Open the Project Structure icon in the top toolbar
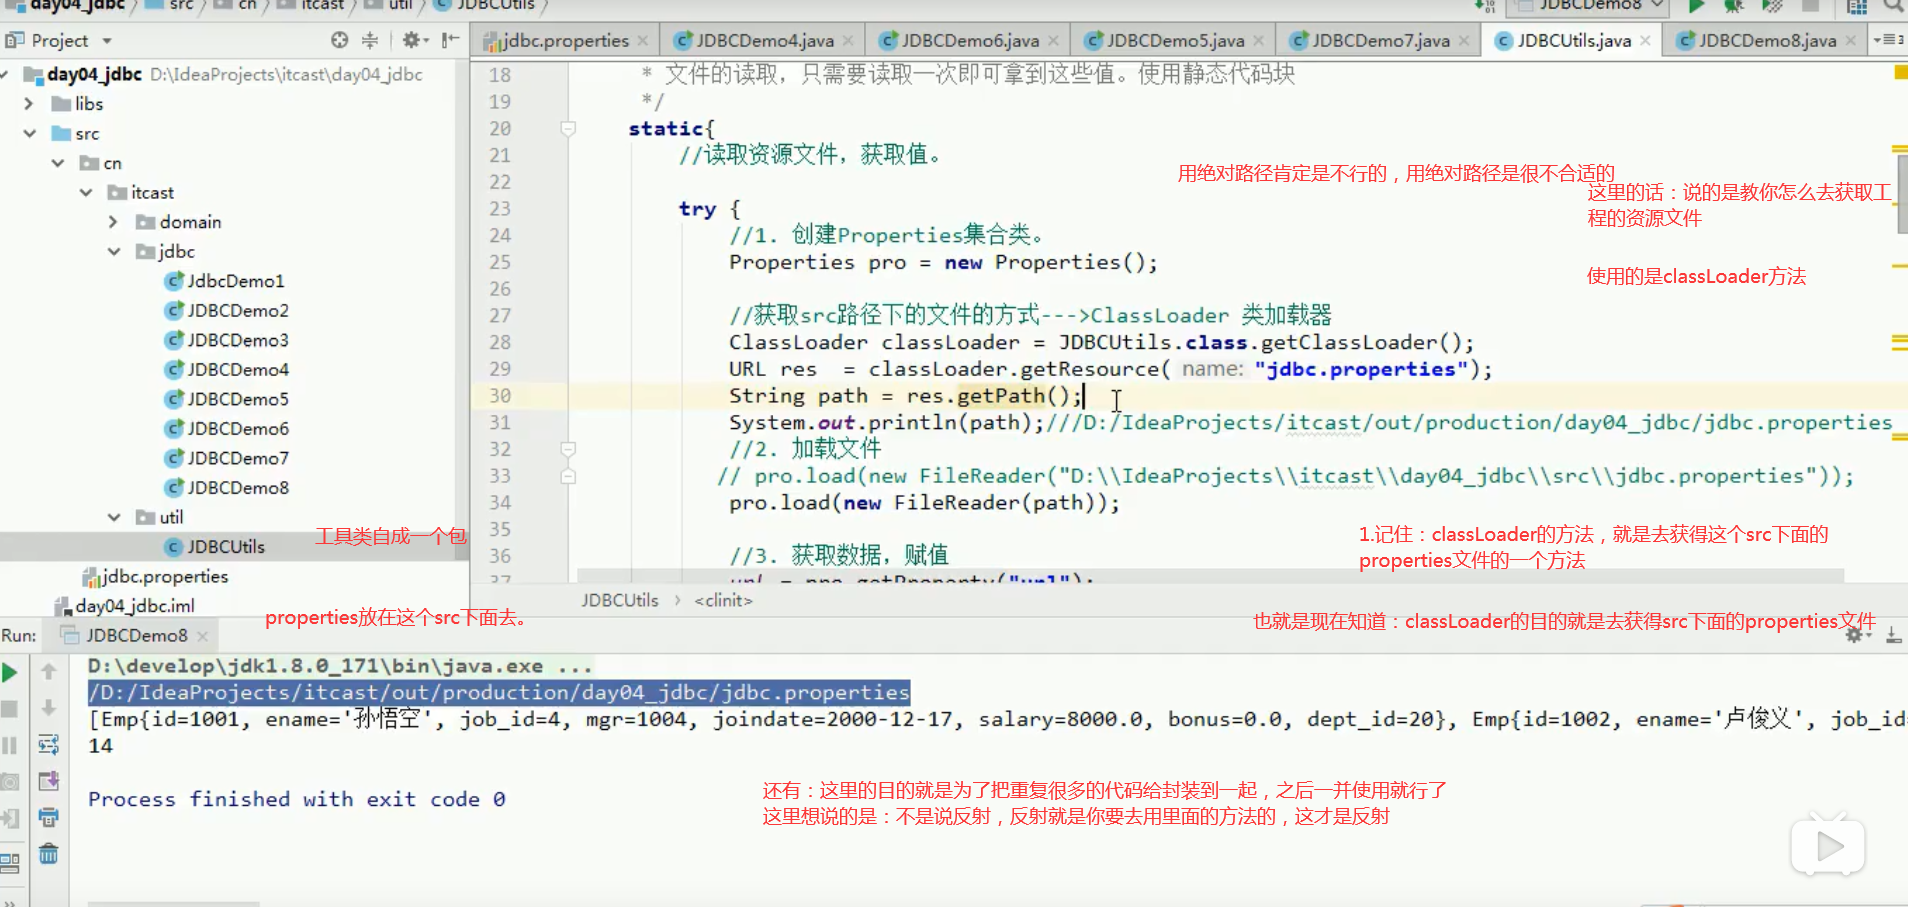Viewport: 1908px width, 907px height. 1857,6
